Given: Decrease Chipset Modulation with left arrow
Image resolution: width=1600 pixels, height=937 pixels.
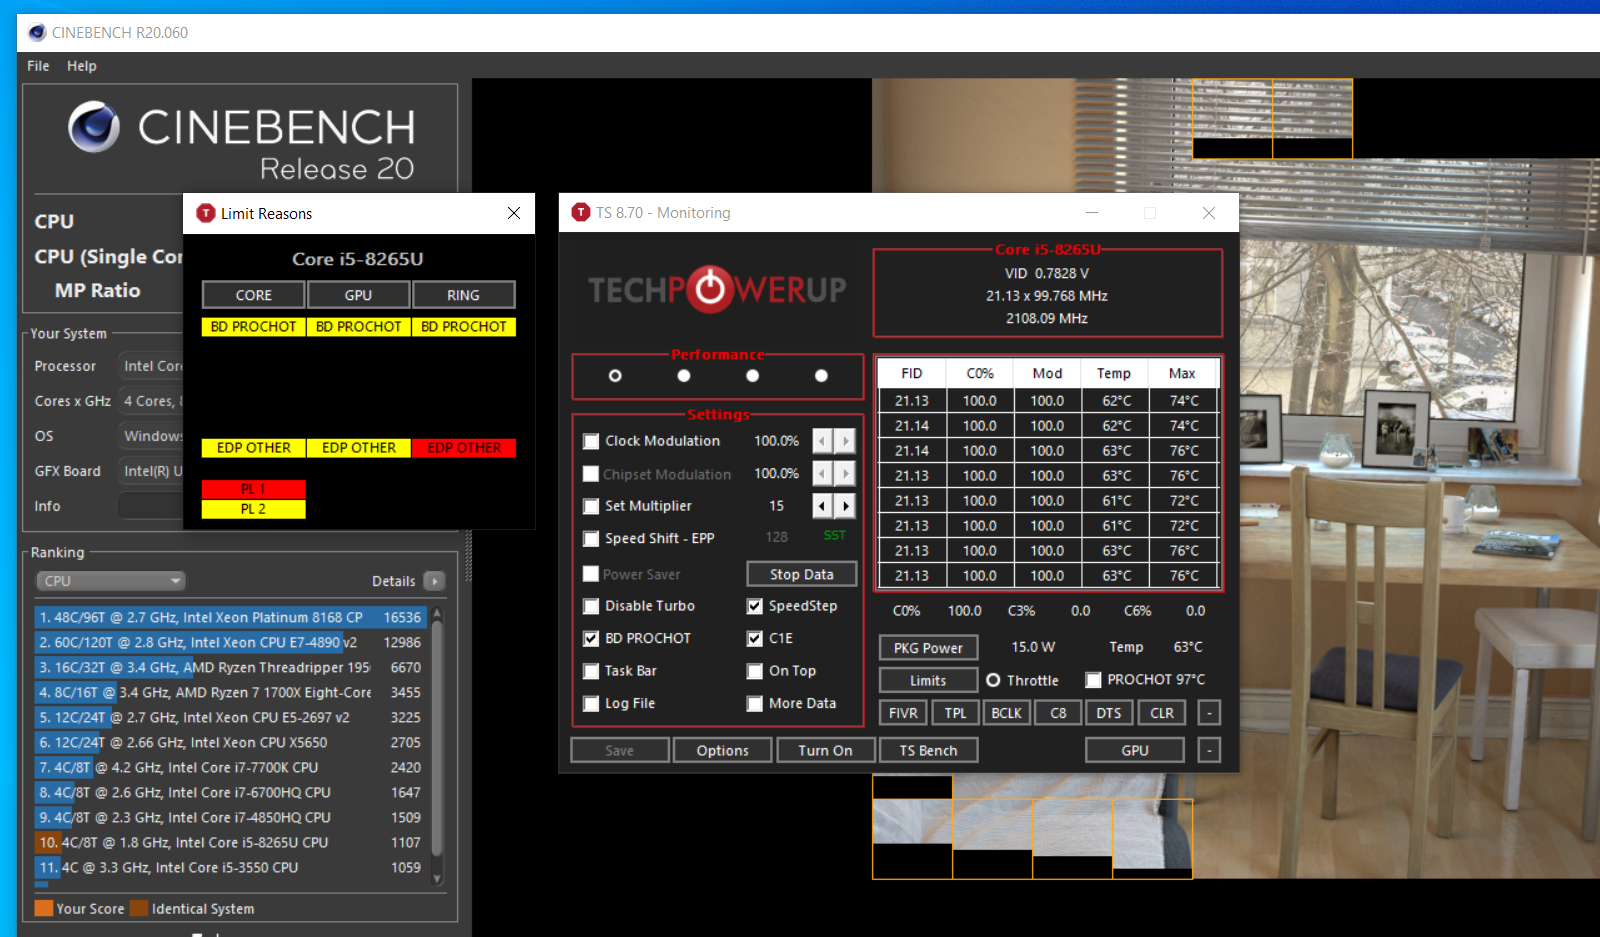Looking at the screenshot, I should [822, 473].
